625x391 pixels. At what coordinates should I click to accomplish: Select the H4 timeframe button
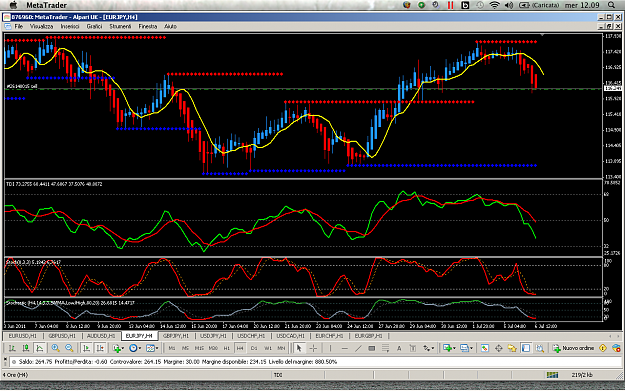240,348
